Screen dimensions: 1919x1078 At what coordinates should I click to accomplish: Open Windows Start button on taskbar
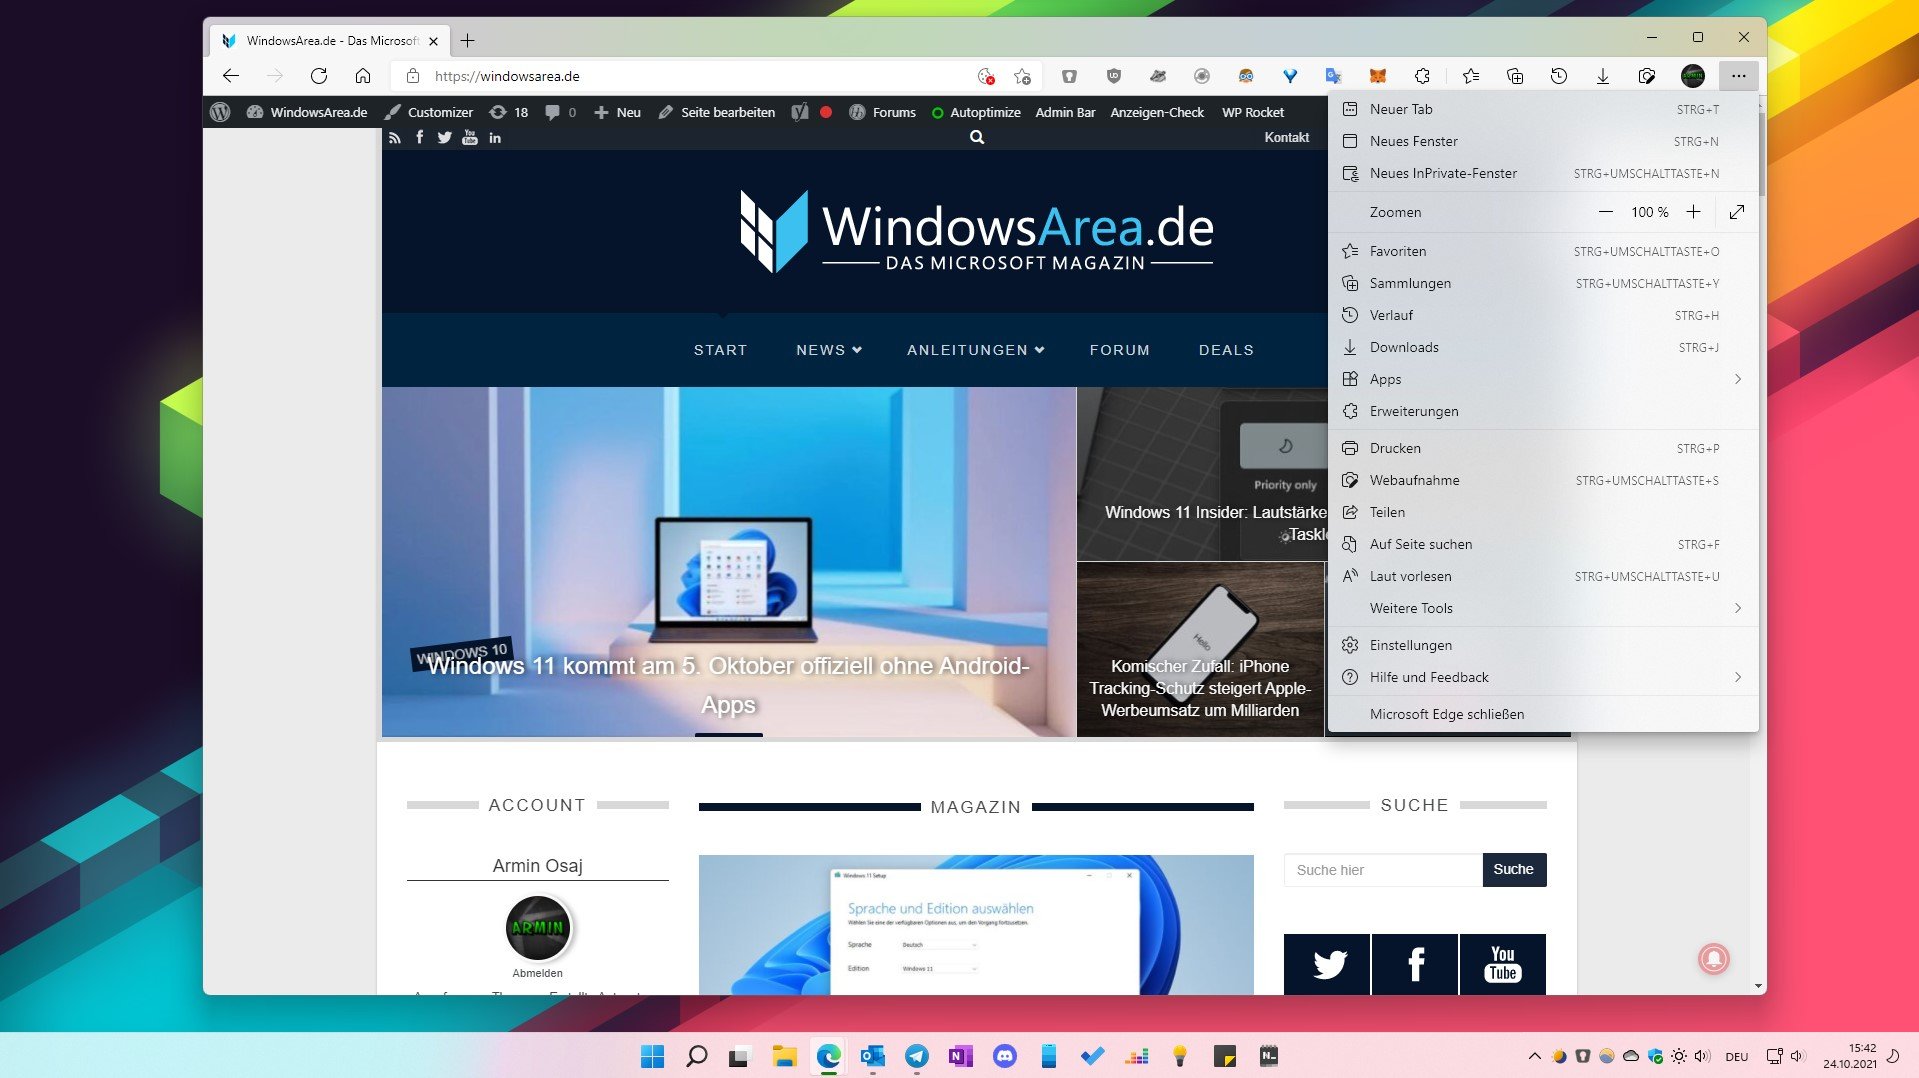click(x=652, y=1056)
